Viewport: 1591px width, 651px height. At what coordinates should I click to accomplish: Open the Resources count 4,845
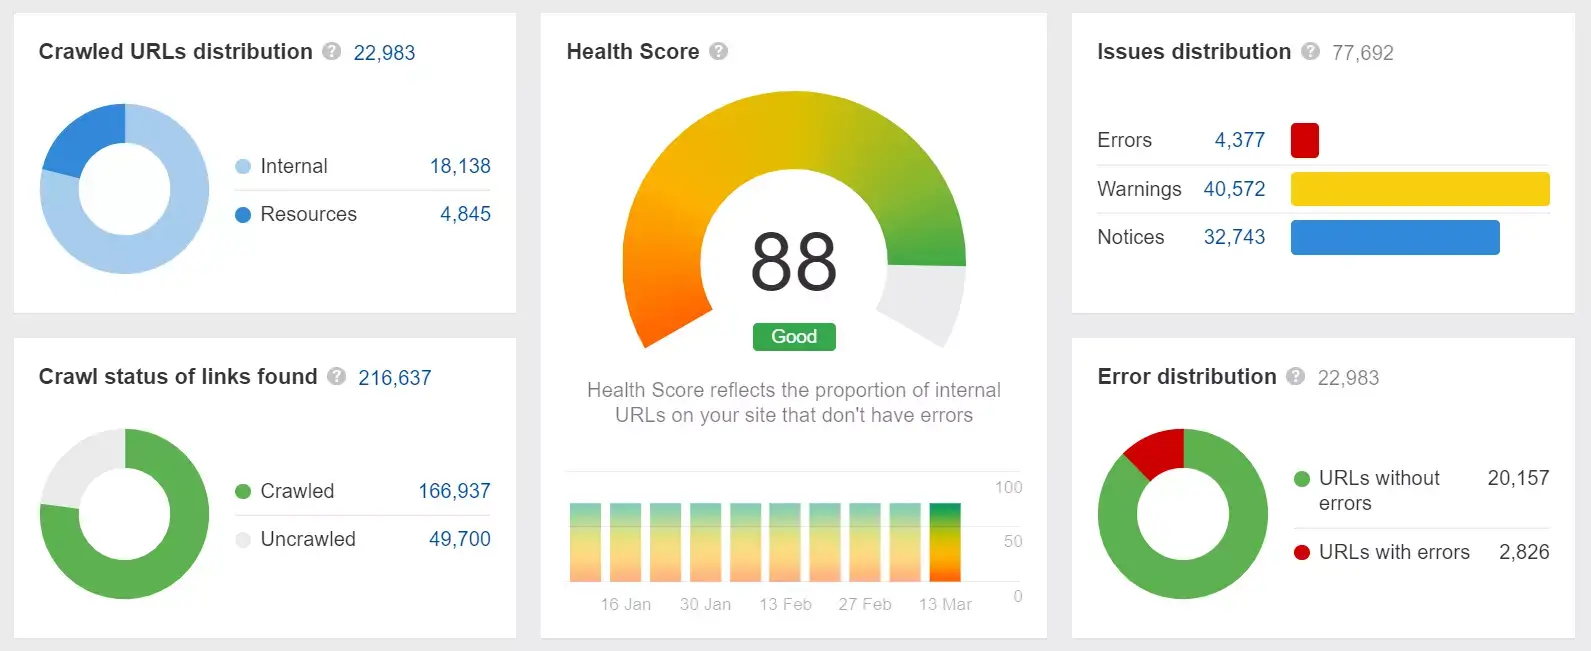(x=465, y=214)
